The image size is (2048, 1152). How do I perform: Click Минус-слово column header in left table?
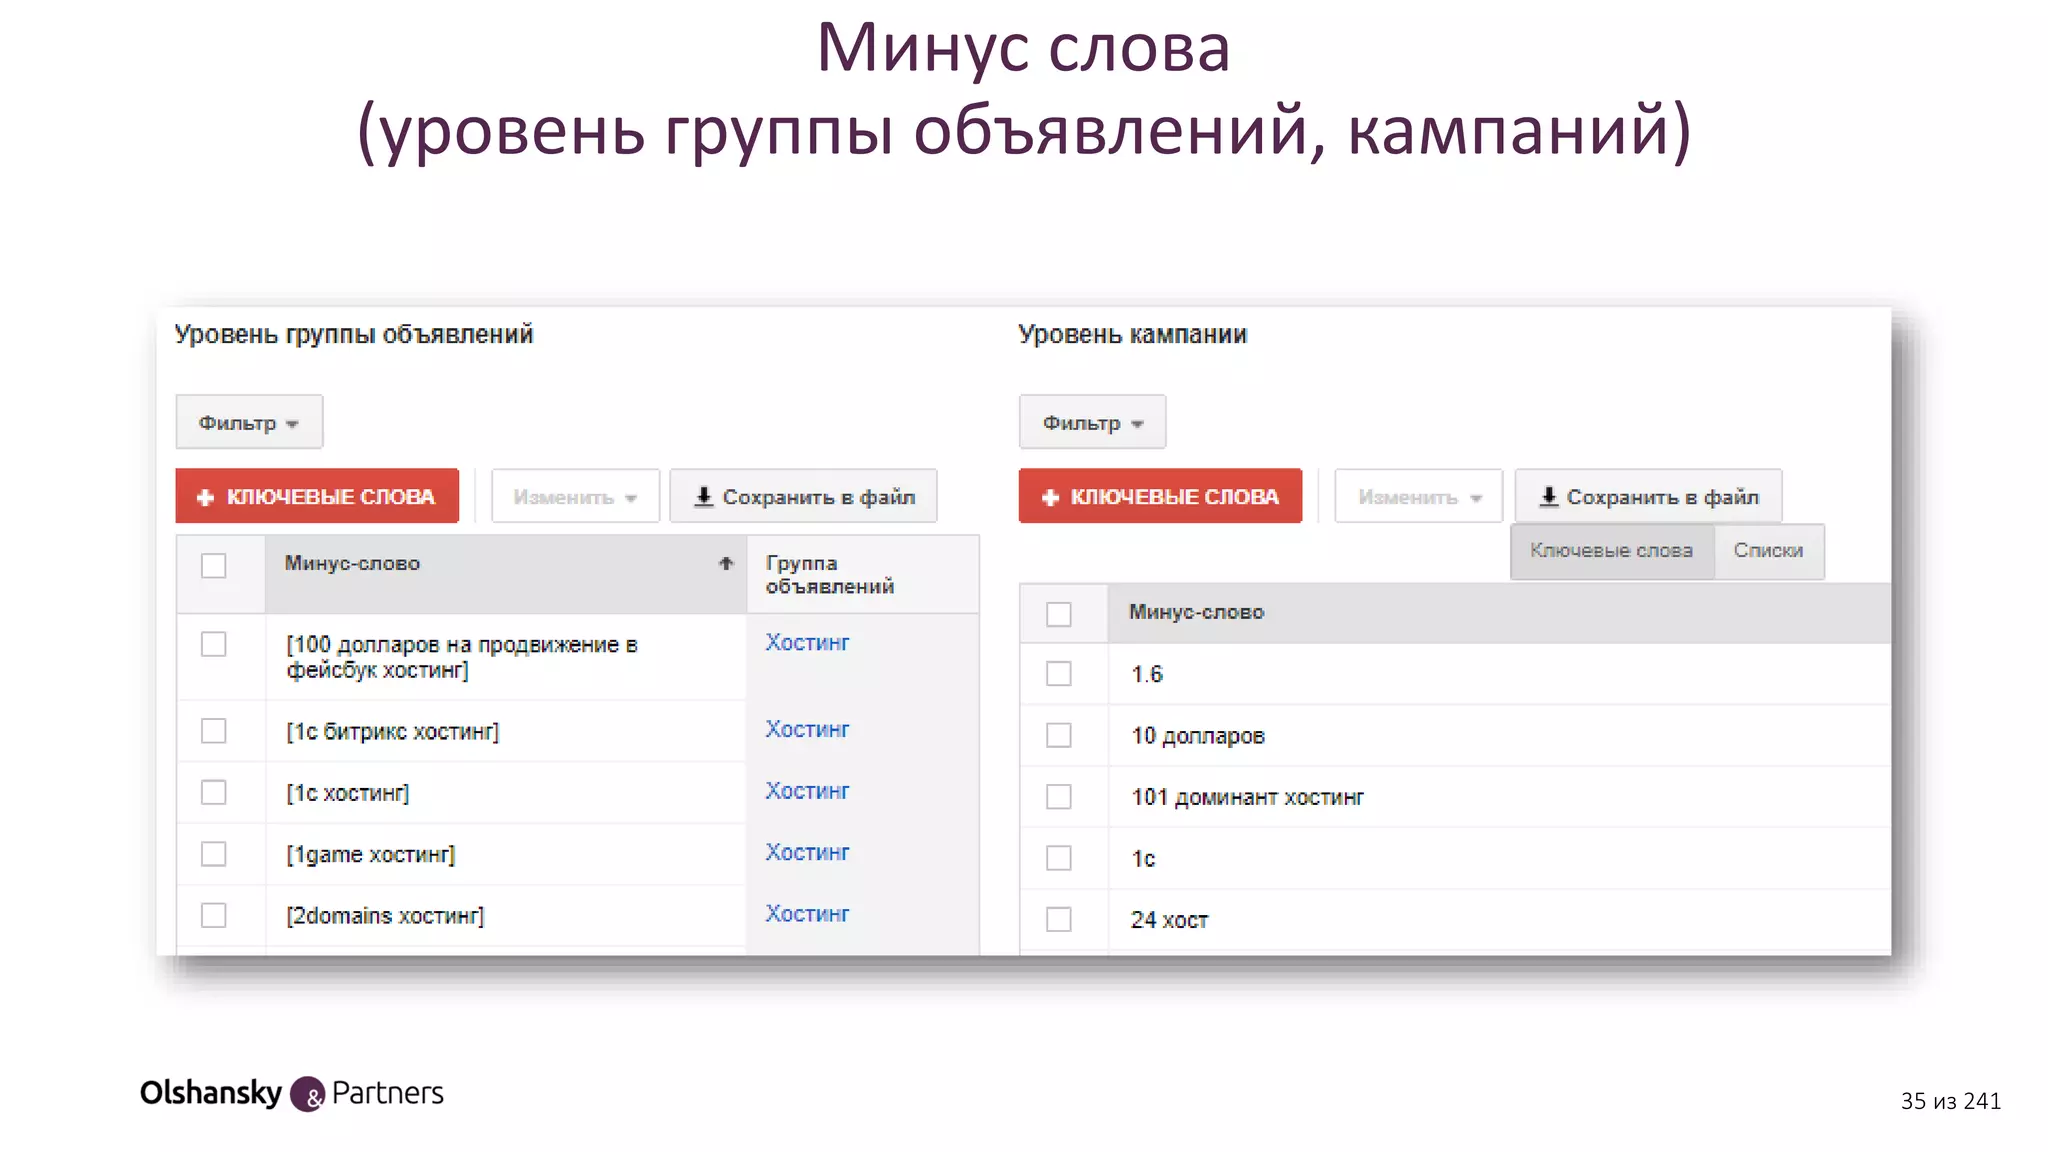click(x=506, y=574)
